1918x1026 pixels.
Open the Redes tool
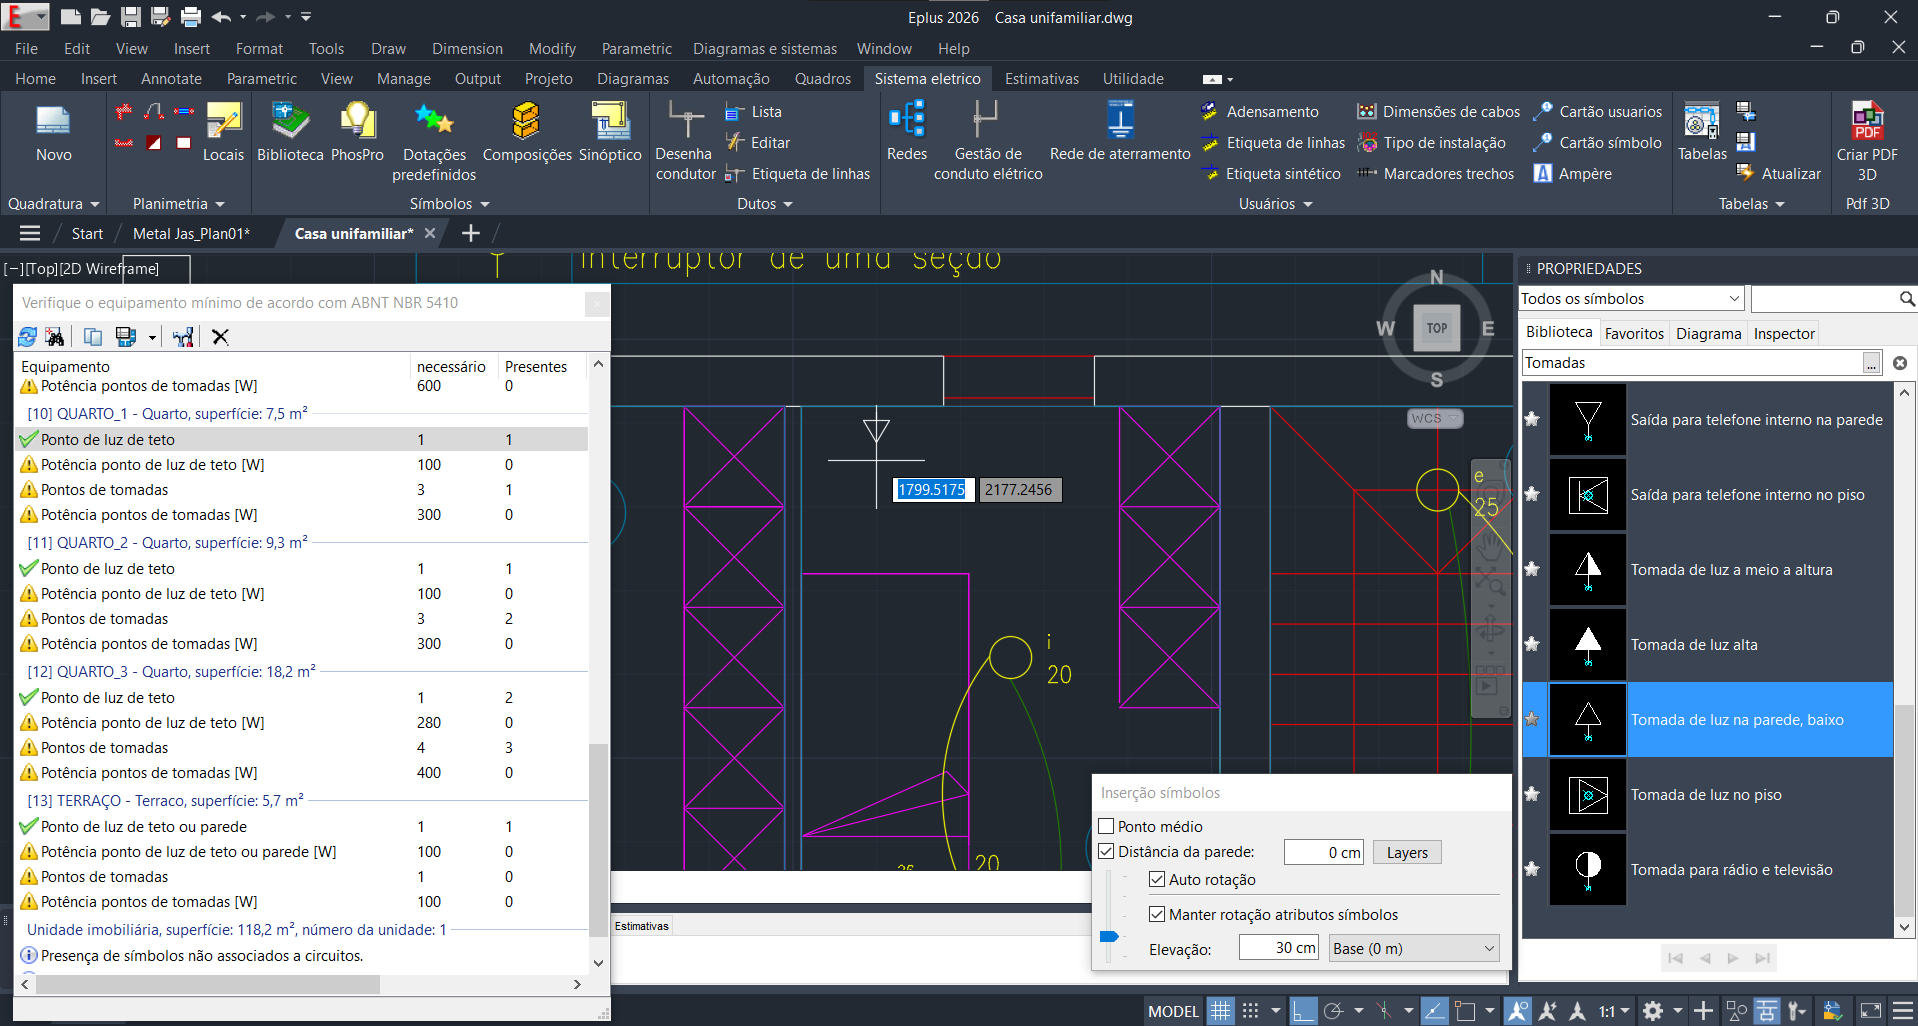point(906,122)
